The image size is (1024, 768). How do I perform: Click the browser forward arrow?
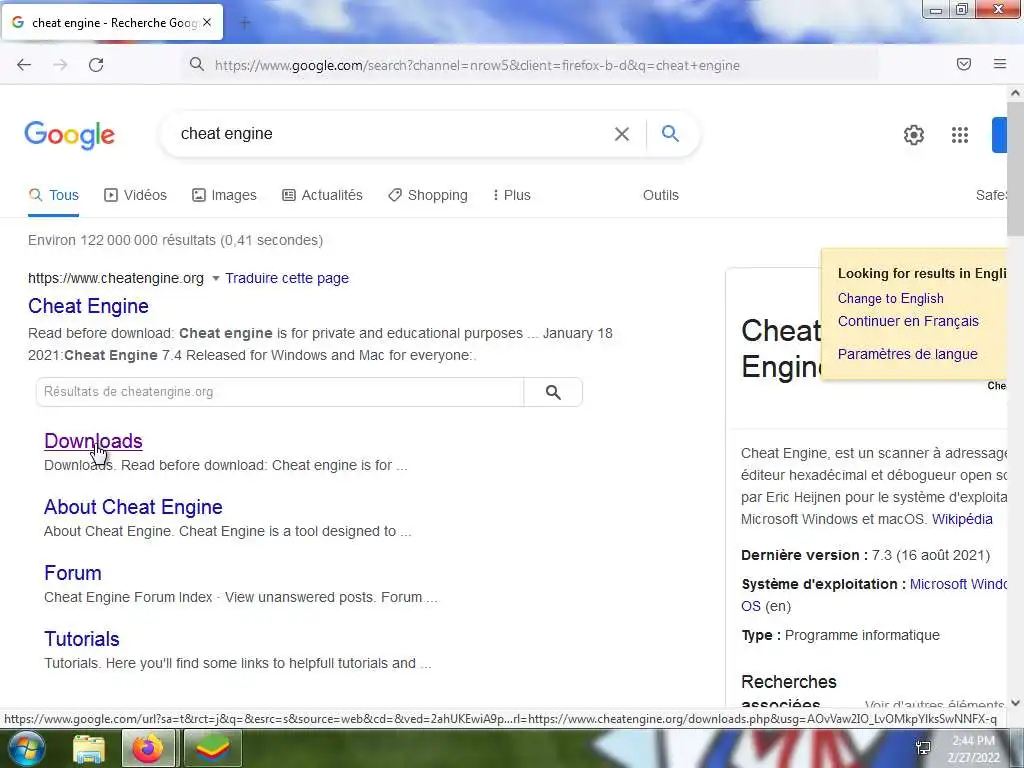[x=60, y=65]
